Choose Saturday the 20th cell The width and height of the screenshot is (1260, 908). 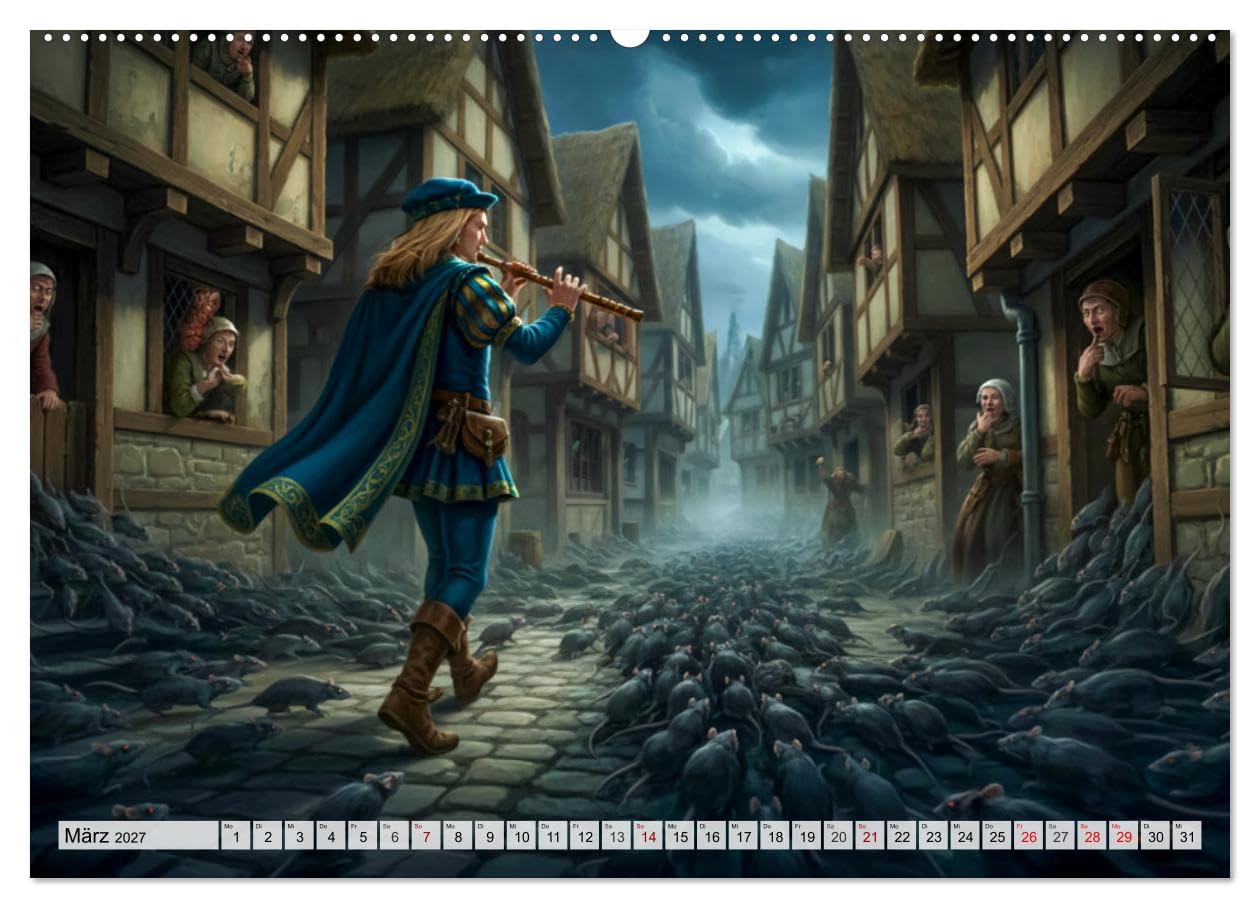click(837, 836)
